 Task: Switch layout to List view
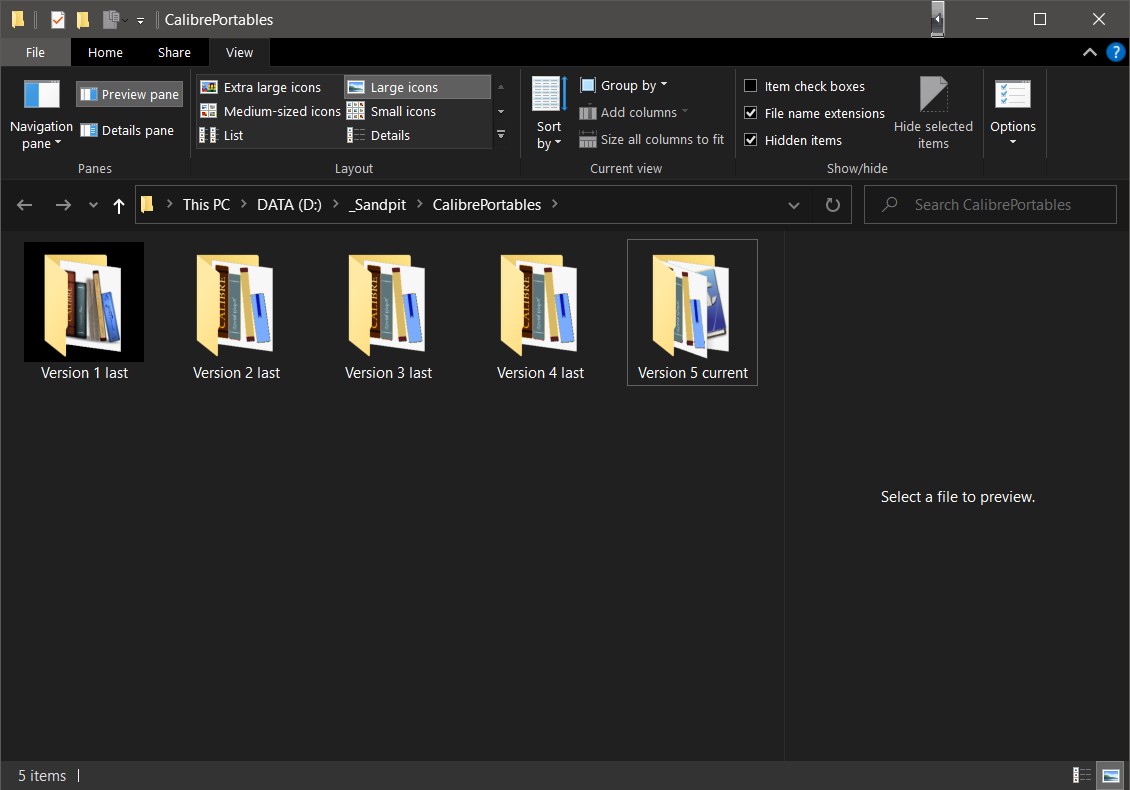(x=222, y=135)
